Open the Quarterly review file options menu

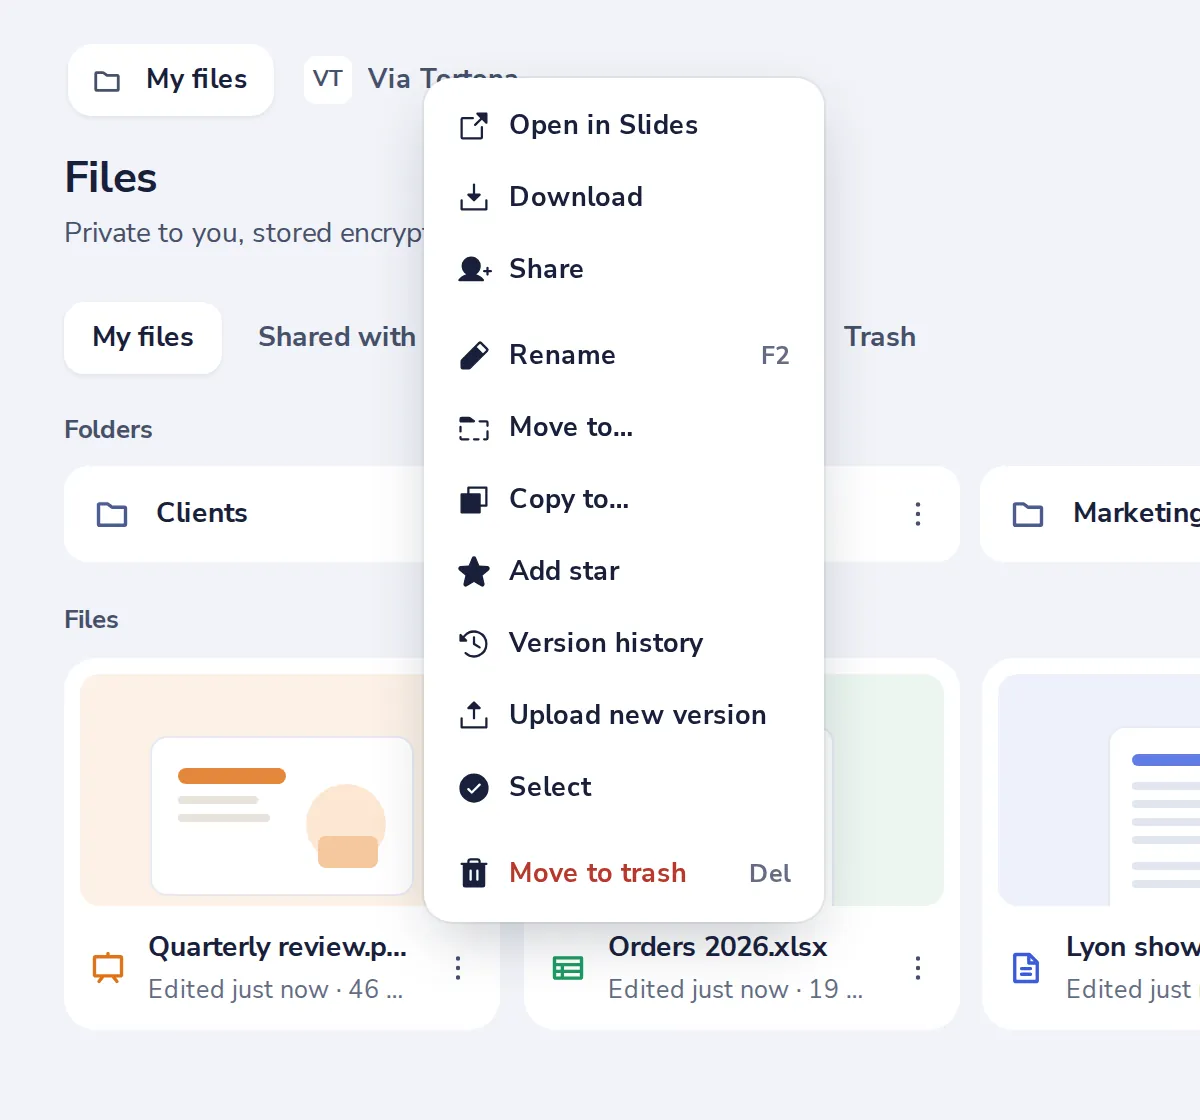tap(458, 968)
